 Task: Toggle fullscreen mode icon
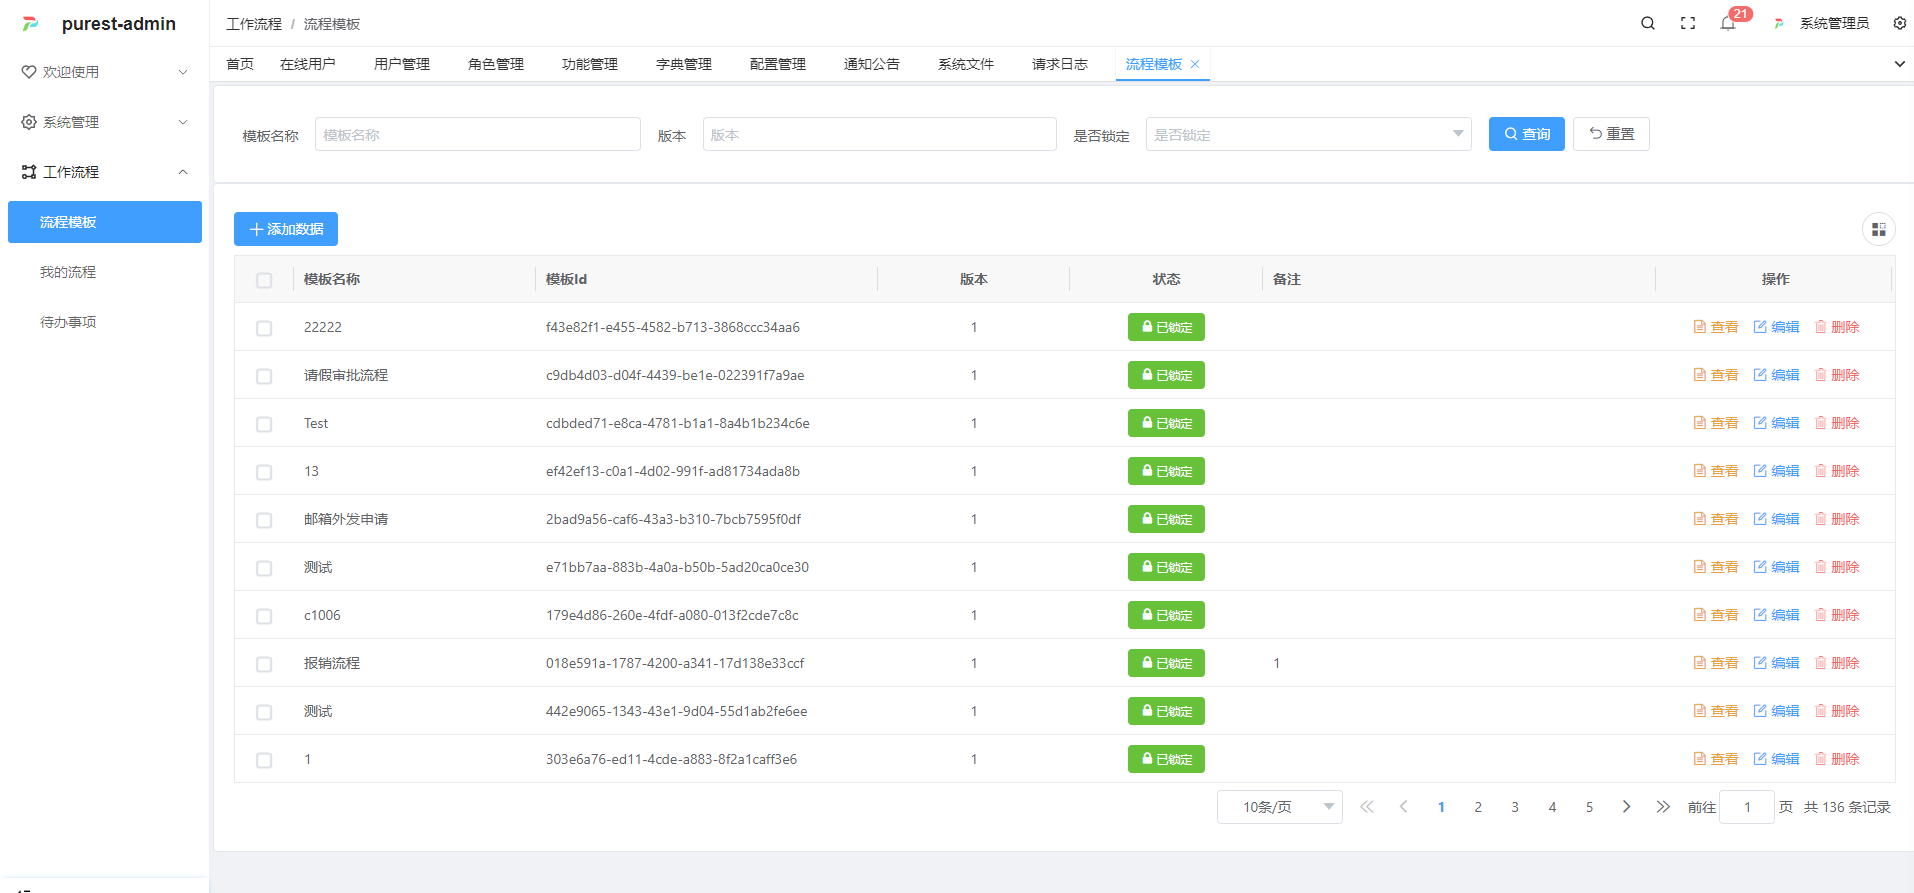pyautogui.click(x=1687, y=23)
